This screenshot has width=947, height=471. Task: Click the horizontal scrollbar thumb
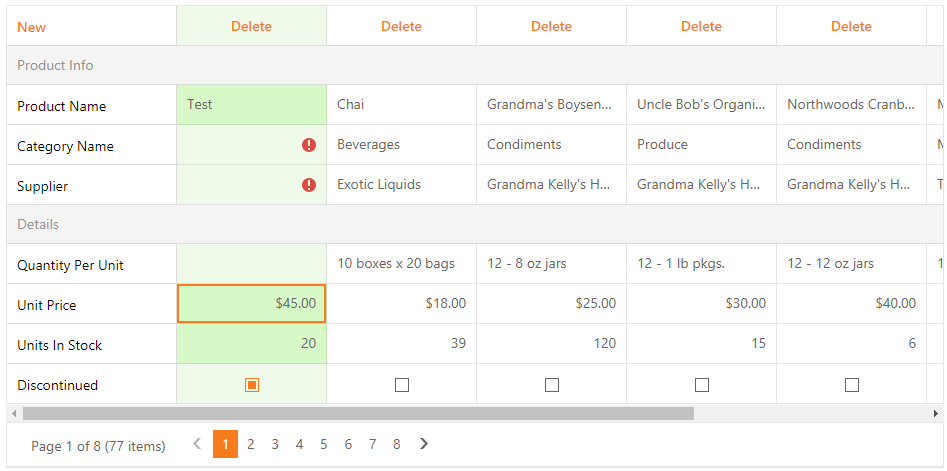tap(358, 414)
